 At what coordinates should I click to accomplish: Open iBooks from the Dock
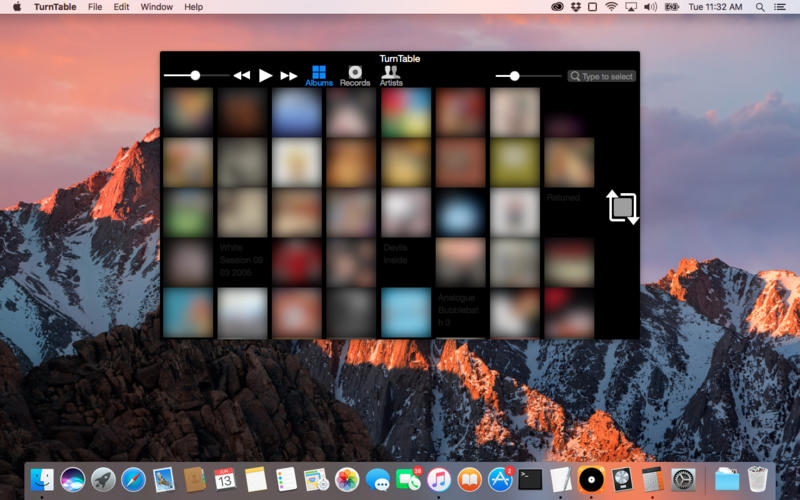[x=469, y=480]
